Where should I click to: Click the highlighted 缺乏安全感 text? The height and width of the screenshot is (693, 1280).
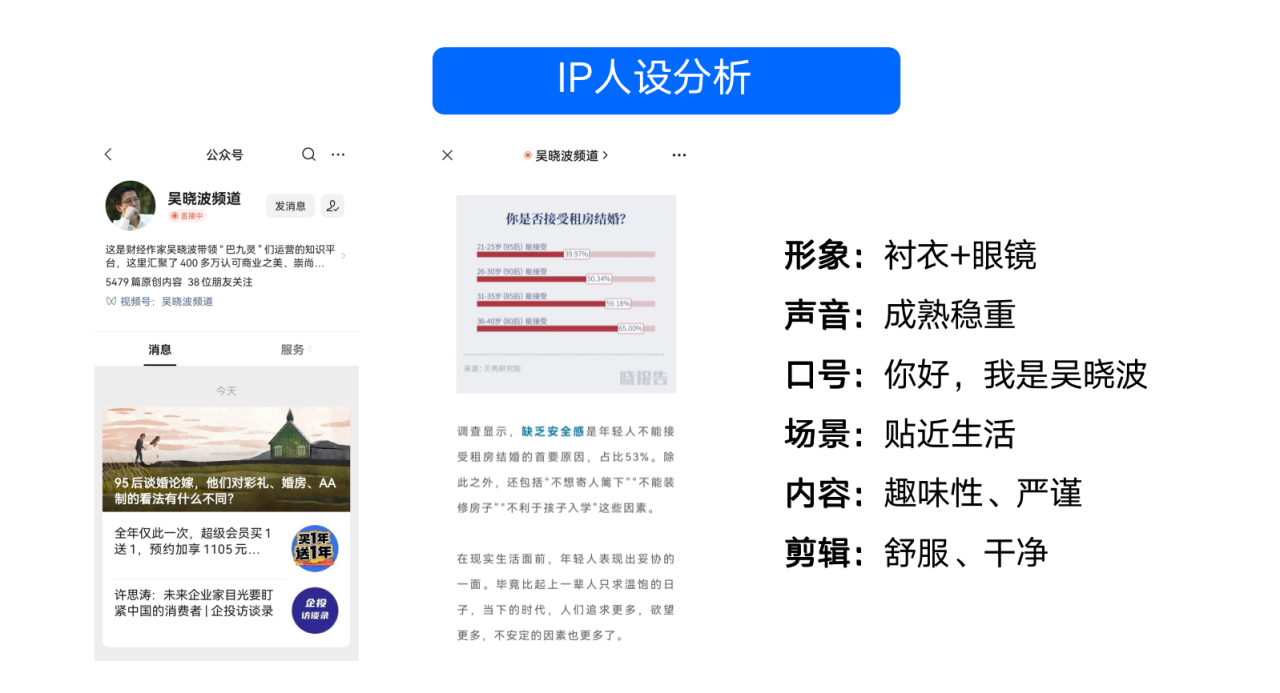pyautogui.click(x=553, y=431)
